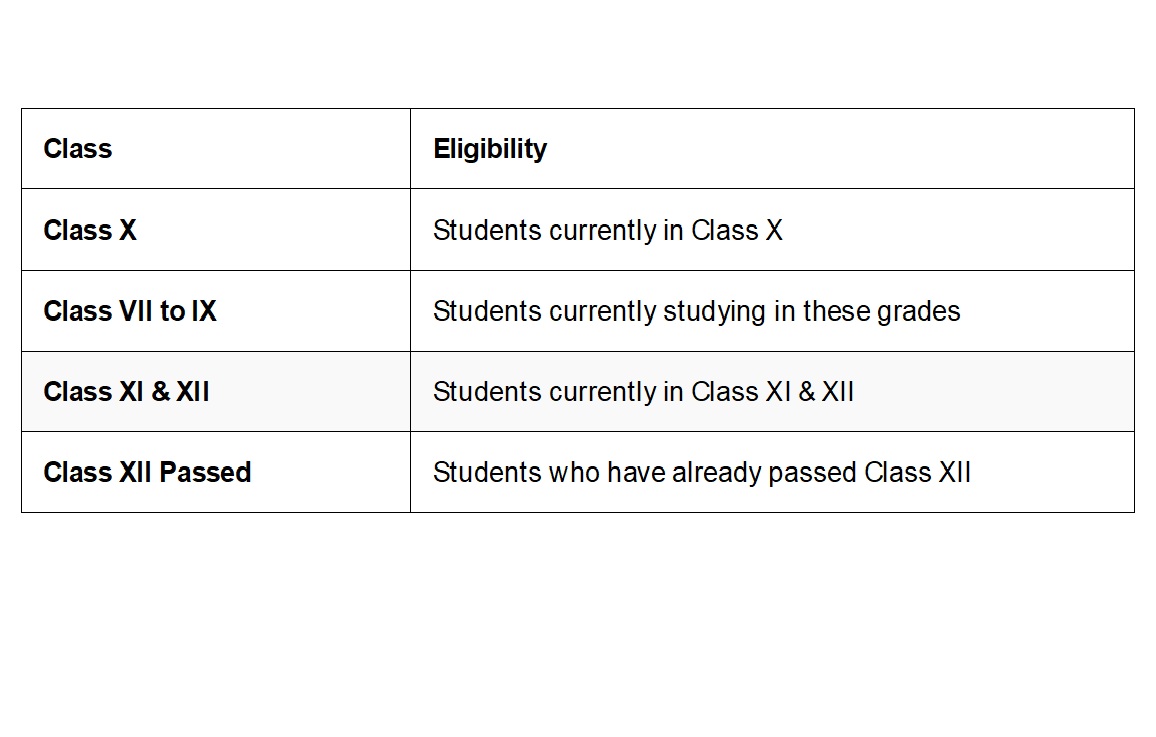This screenshot has width=1156, height=737.
Task: Click the word 'grades' in eligibility text
Action: pyautogui.click(x=919, y=312)
